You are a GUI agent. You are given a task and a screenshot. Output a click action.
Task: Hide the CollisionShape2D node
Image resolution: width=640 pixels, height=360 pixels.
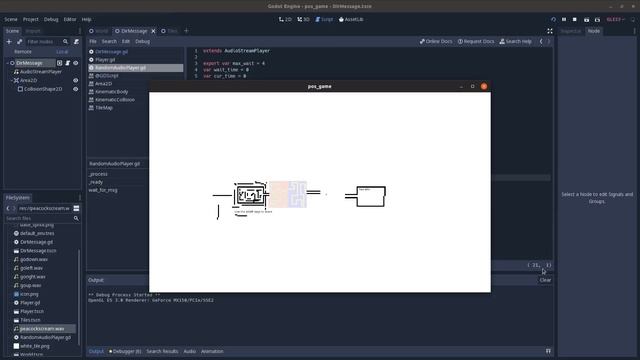tap(76, 89)
